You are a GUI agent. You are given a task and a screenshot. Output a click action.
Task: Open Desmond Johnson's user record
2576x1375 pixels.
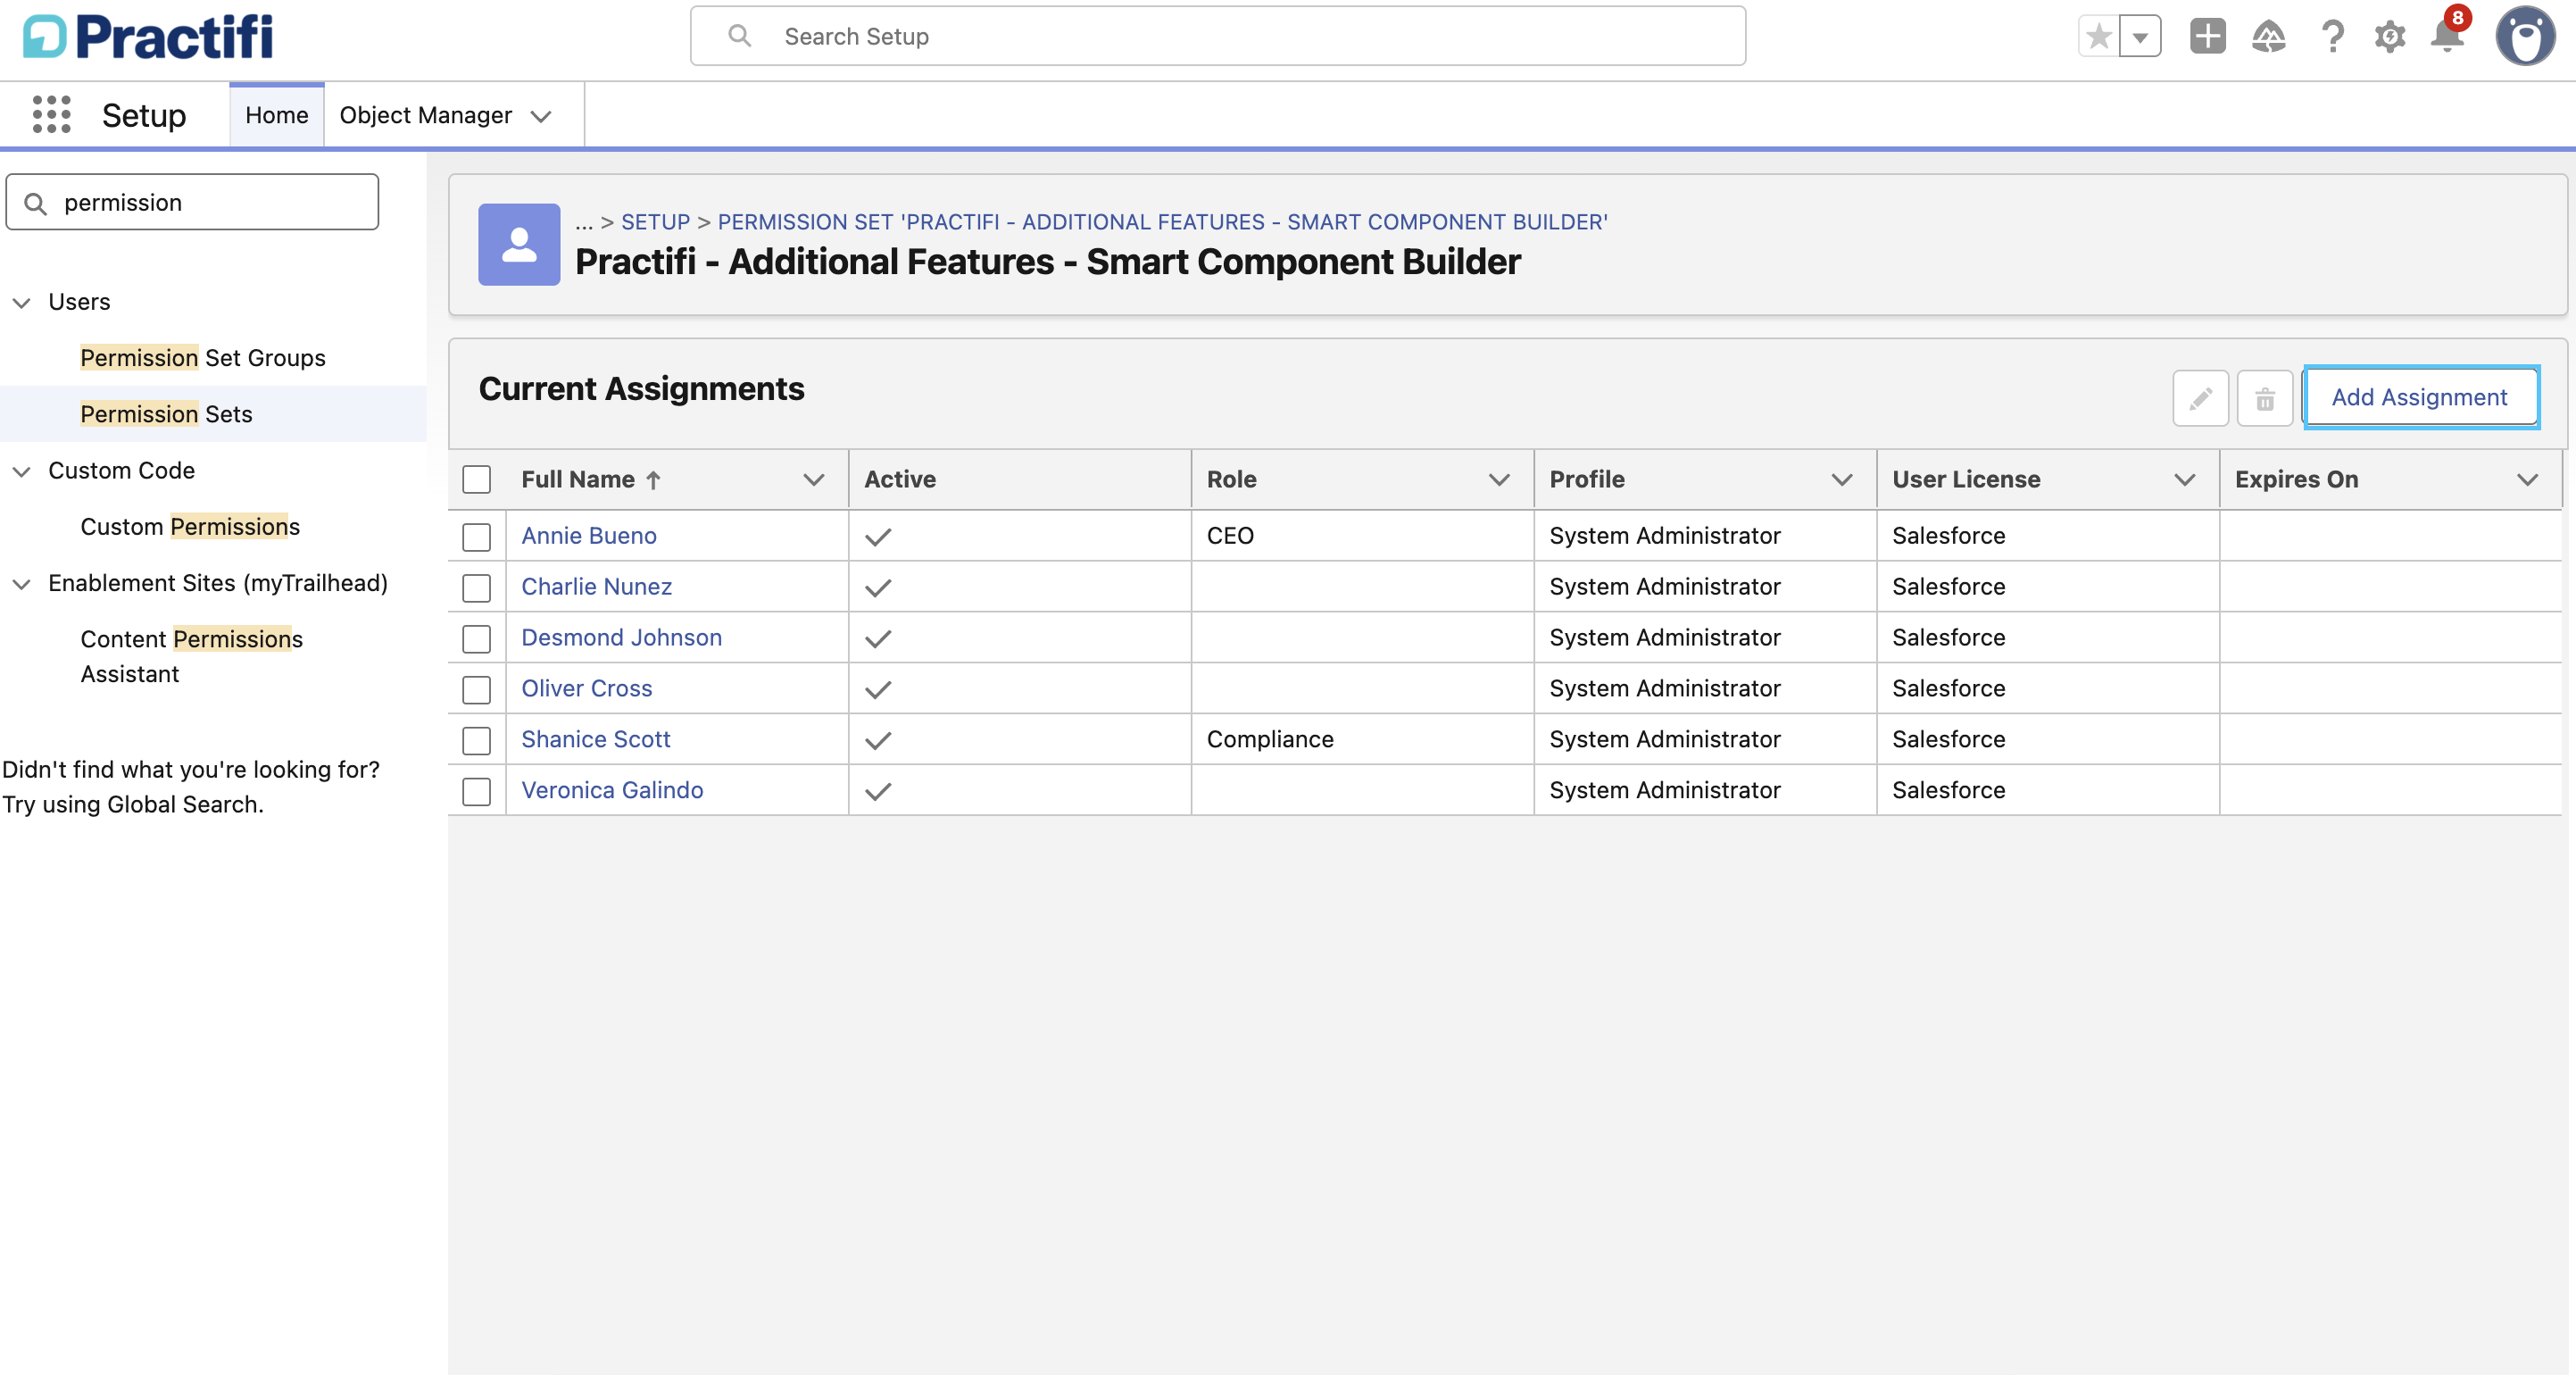pos(621,638)
